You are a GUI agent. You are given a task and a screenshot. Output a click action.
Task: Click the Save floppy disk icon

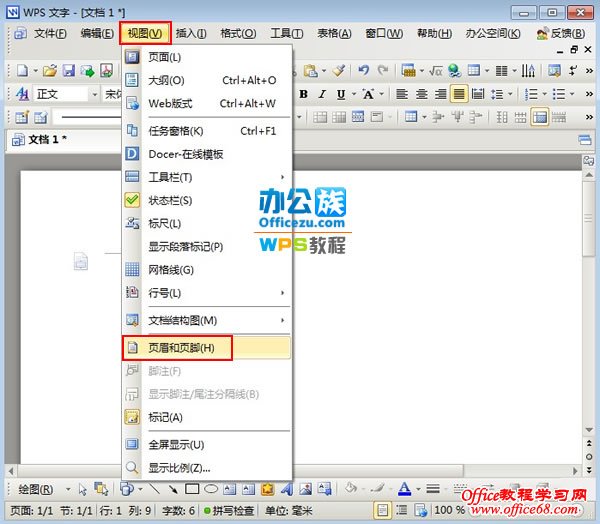tap(69, 71)
